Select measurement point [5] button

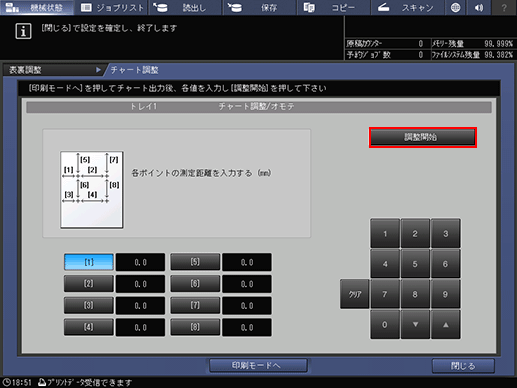click(x=195, y=262)
